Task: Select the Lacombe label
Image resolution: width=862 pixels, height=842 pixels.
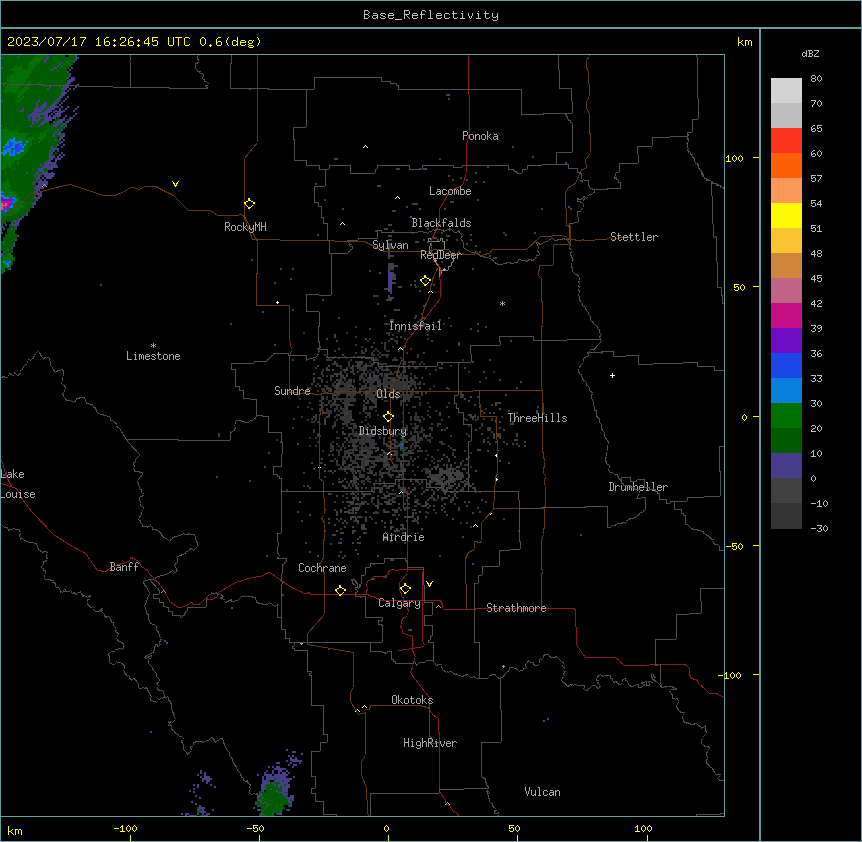Action: [450, 191]
